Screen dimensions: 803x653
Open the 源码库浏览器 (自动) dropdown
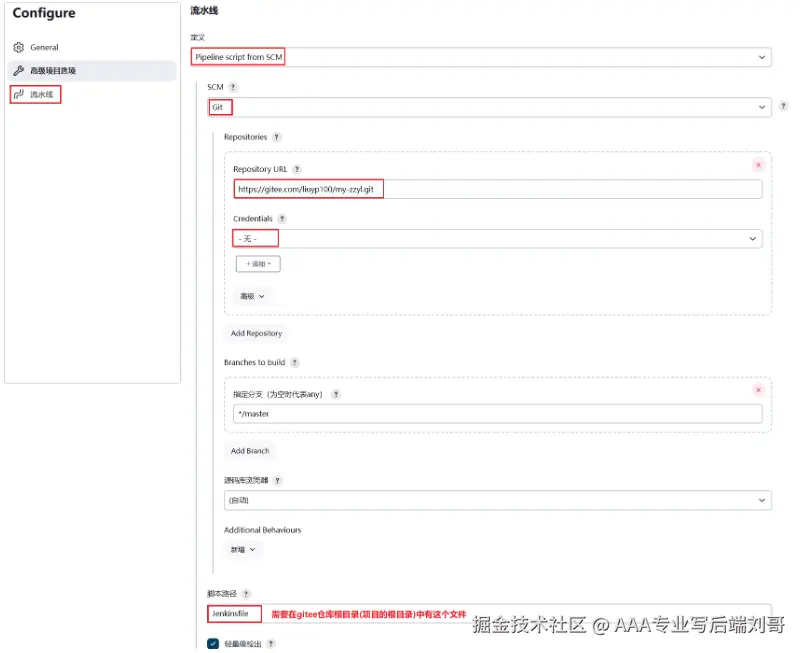tap(498, 500)
